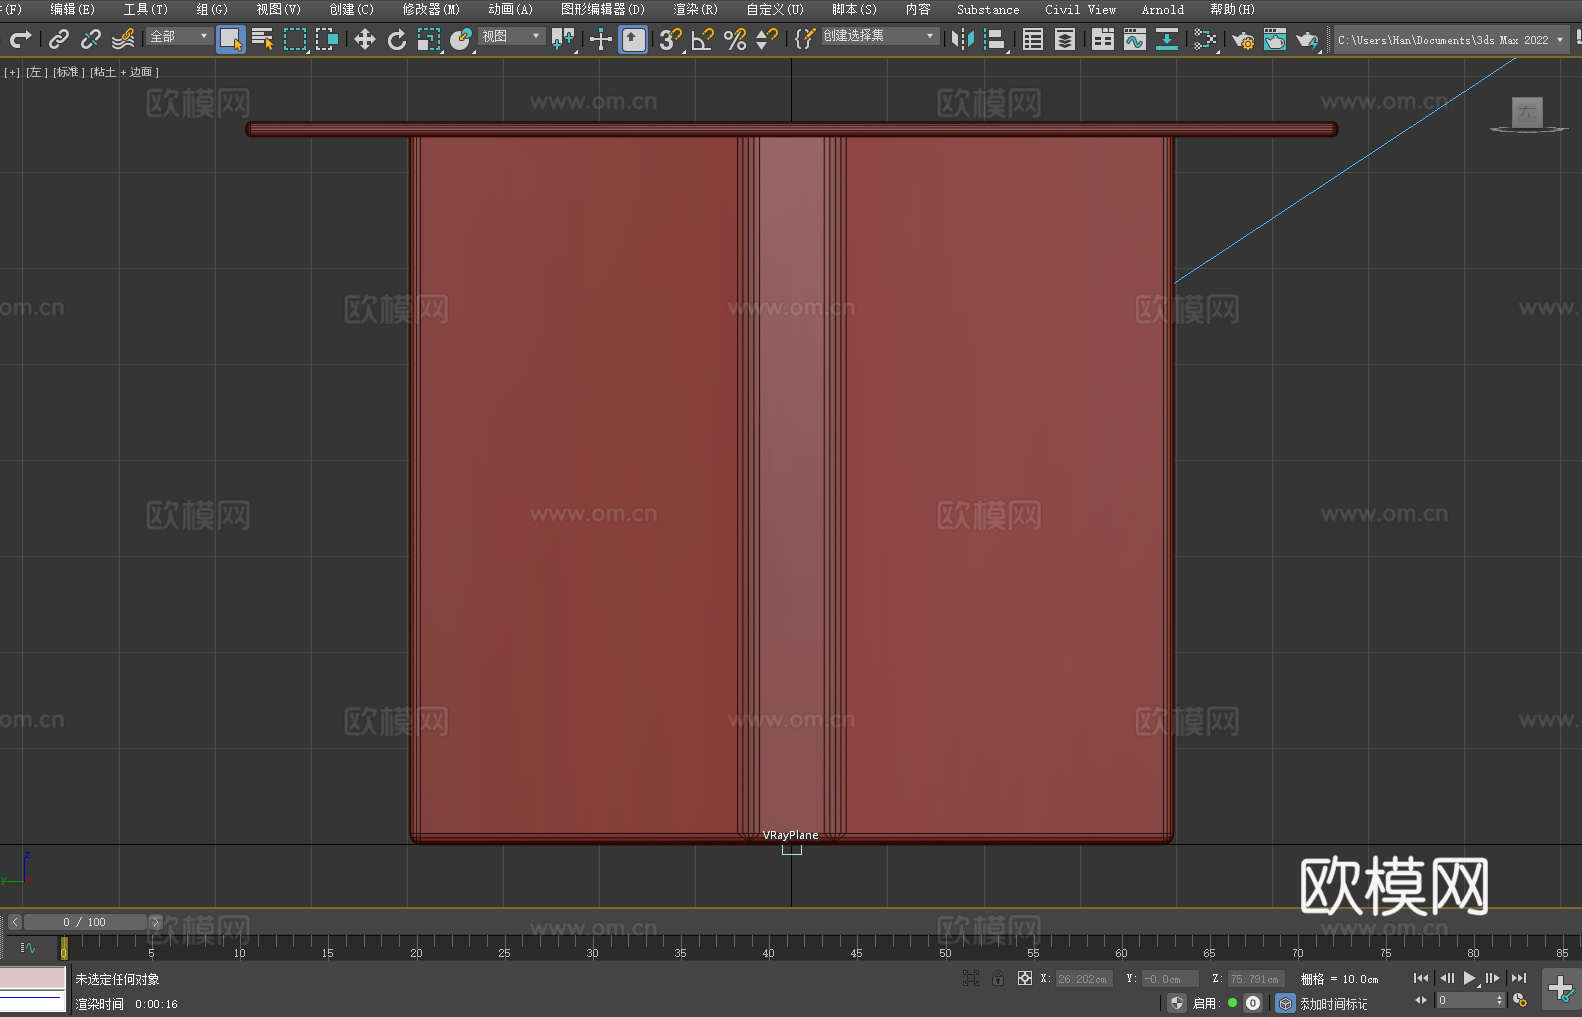Image resolution: width=1582 pixels, height=1017 pixels.
Task: Open Time Configuration clock icon
Action: coord(1520,1000)
